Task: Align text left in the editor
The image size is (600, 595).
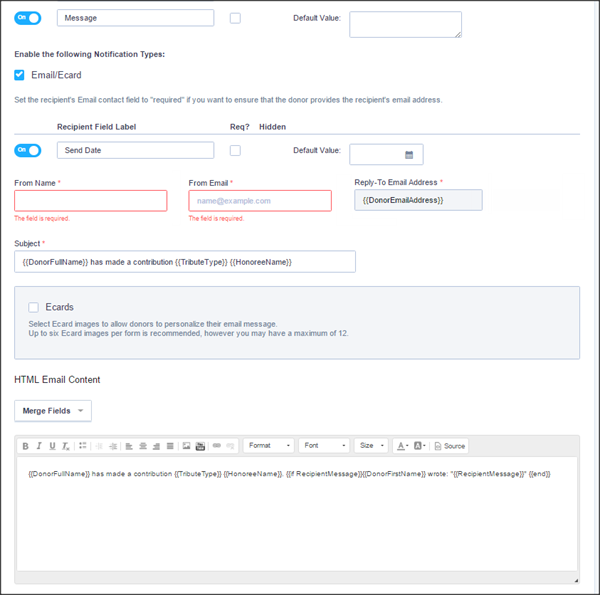Action: pyautogui.click(x=129, y=446)
